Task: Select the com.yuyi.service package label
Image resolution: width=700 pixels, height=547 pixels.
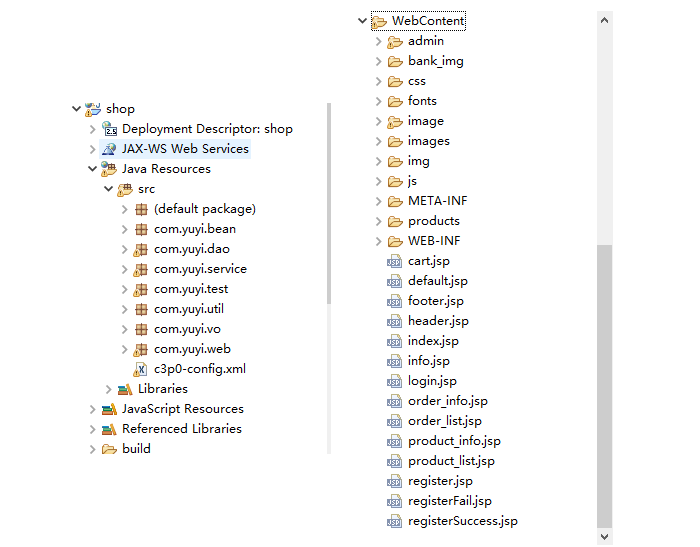Action: click(200, 269)
